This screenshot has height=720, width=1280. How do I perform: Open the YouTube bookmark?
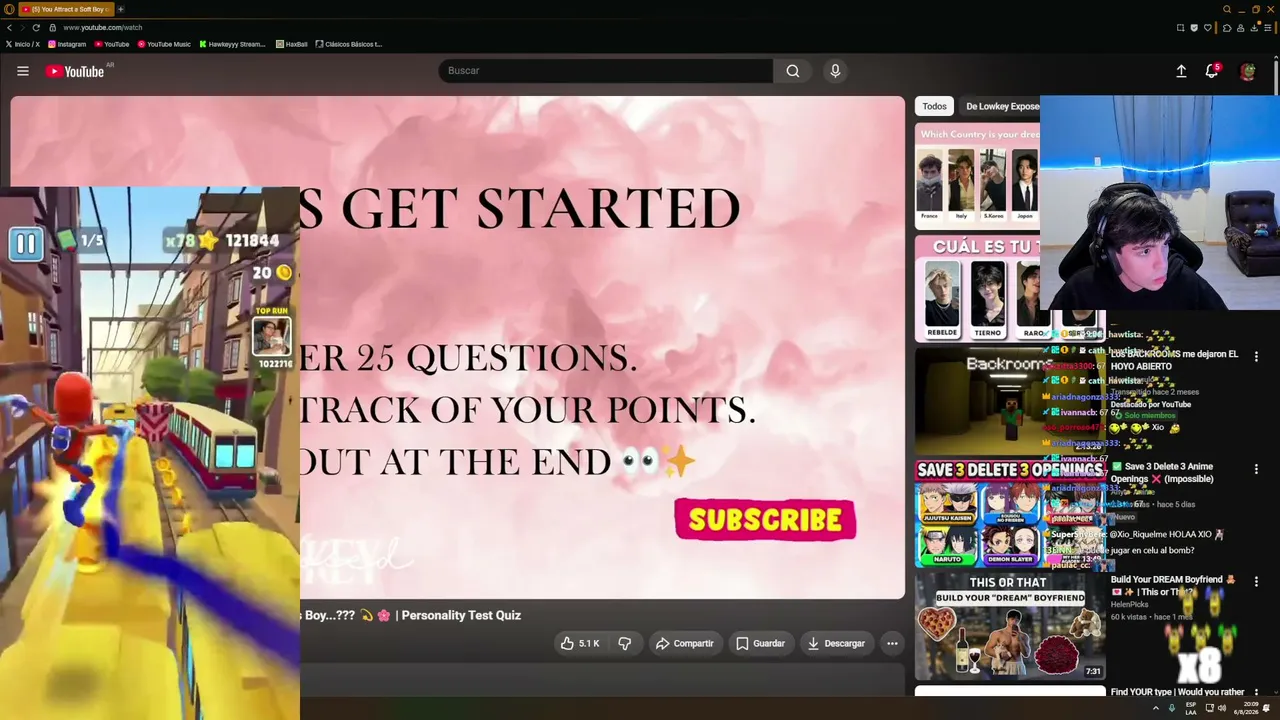[x=112, y=44]
